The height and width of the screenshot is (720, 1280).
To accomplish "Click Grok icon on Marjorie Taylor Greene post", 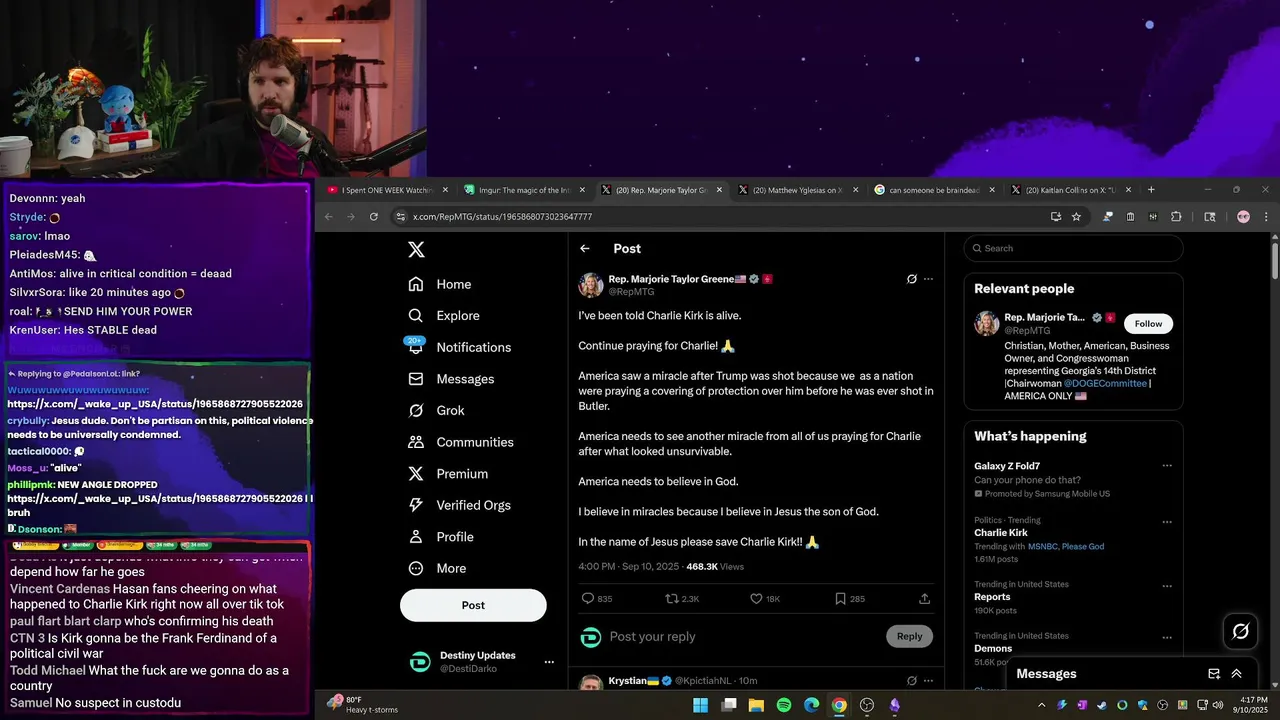I will (x=911, y=279).
